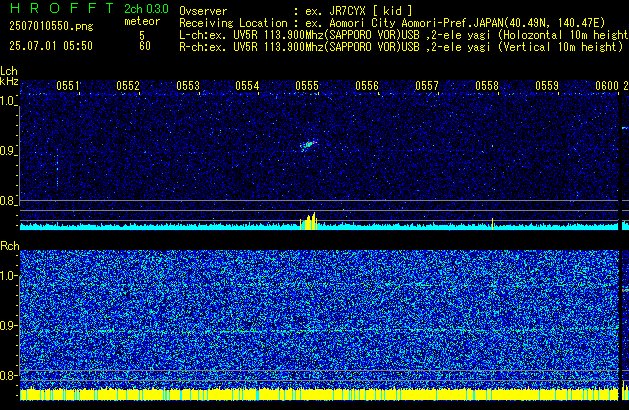Click the 0553 time marker
This screenshot has height=410, width=629.
[x=188, y=86]
